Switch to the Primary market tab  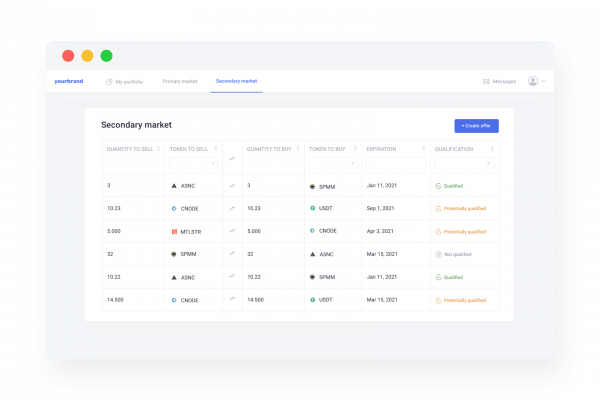(180, 81)
